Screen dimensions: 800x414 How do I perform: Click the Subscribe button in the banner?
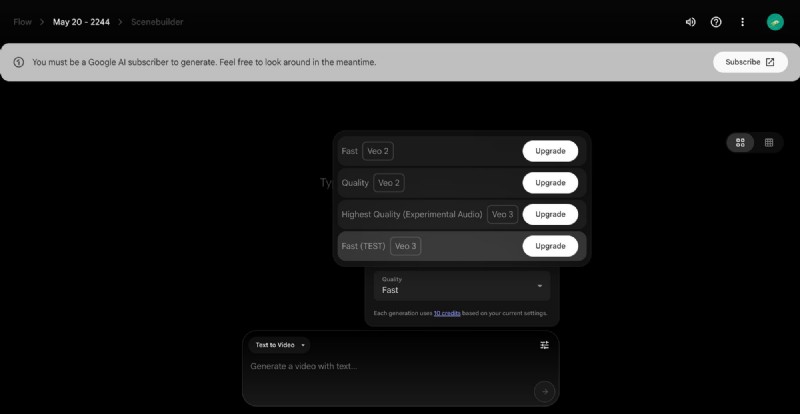[750, 62]
